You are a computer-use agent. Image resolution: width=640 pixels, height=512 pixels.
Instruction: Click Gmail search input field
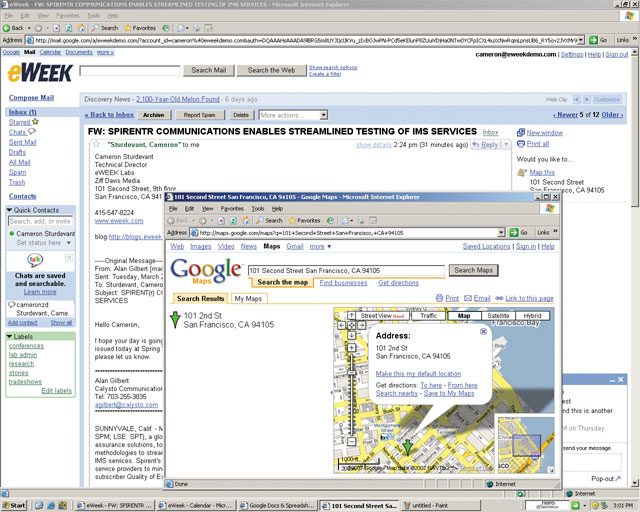tap(130, 71)
